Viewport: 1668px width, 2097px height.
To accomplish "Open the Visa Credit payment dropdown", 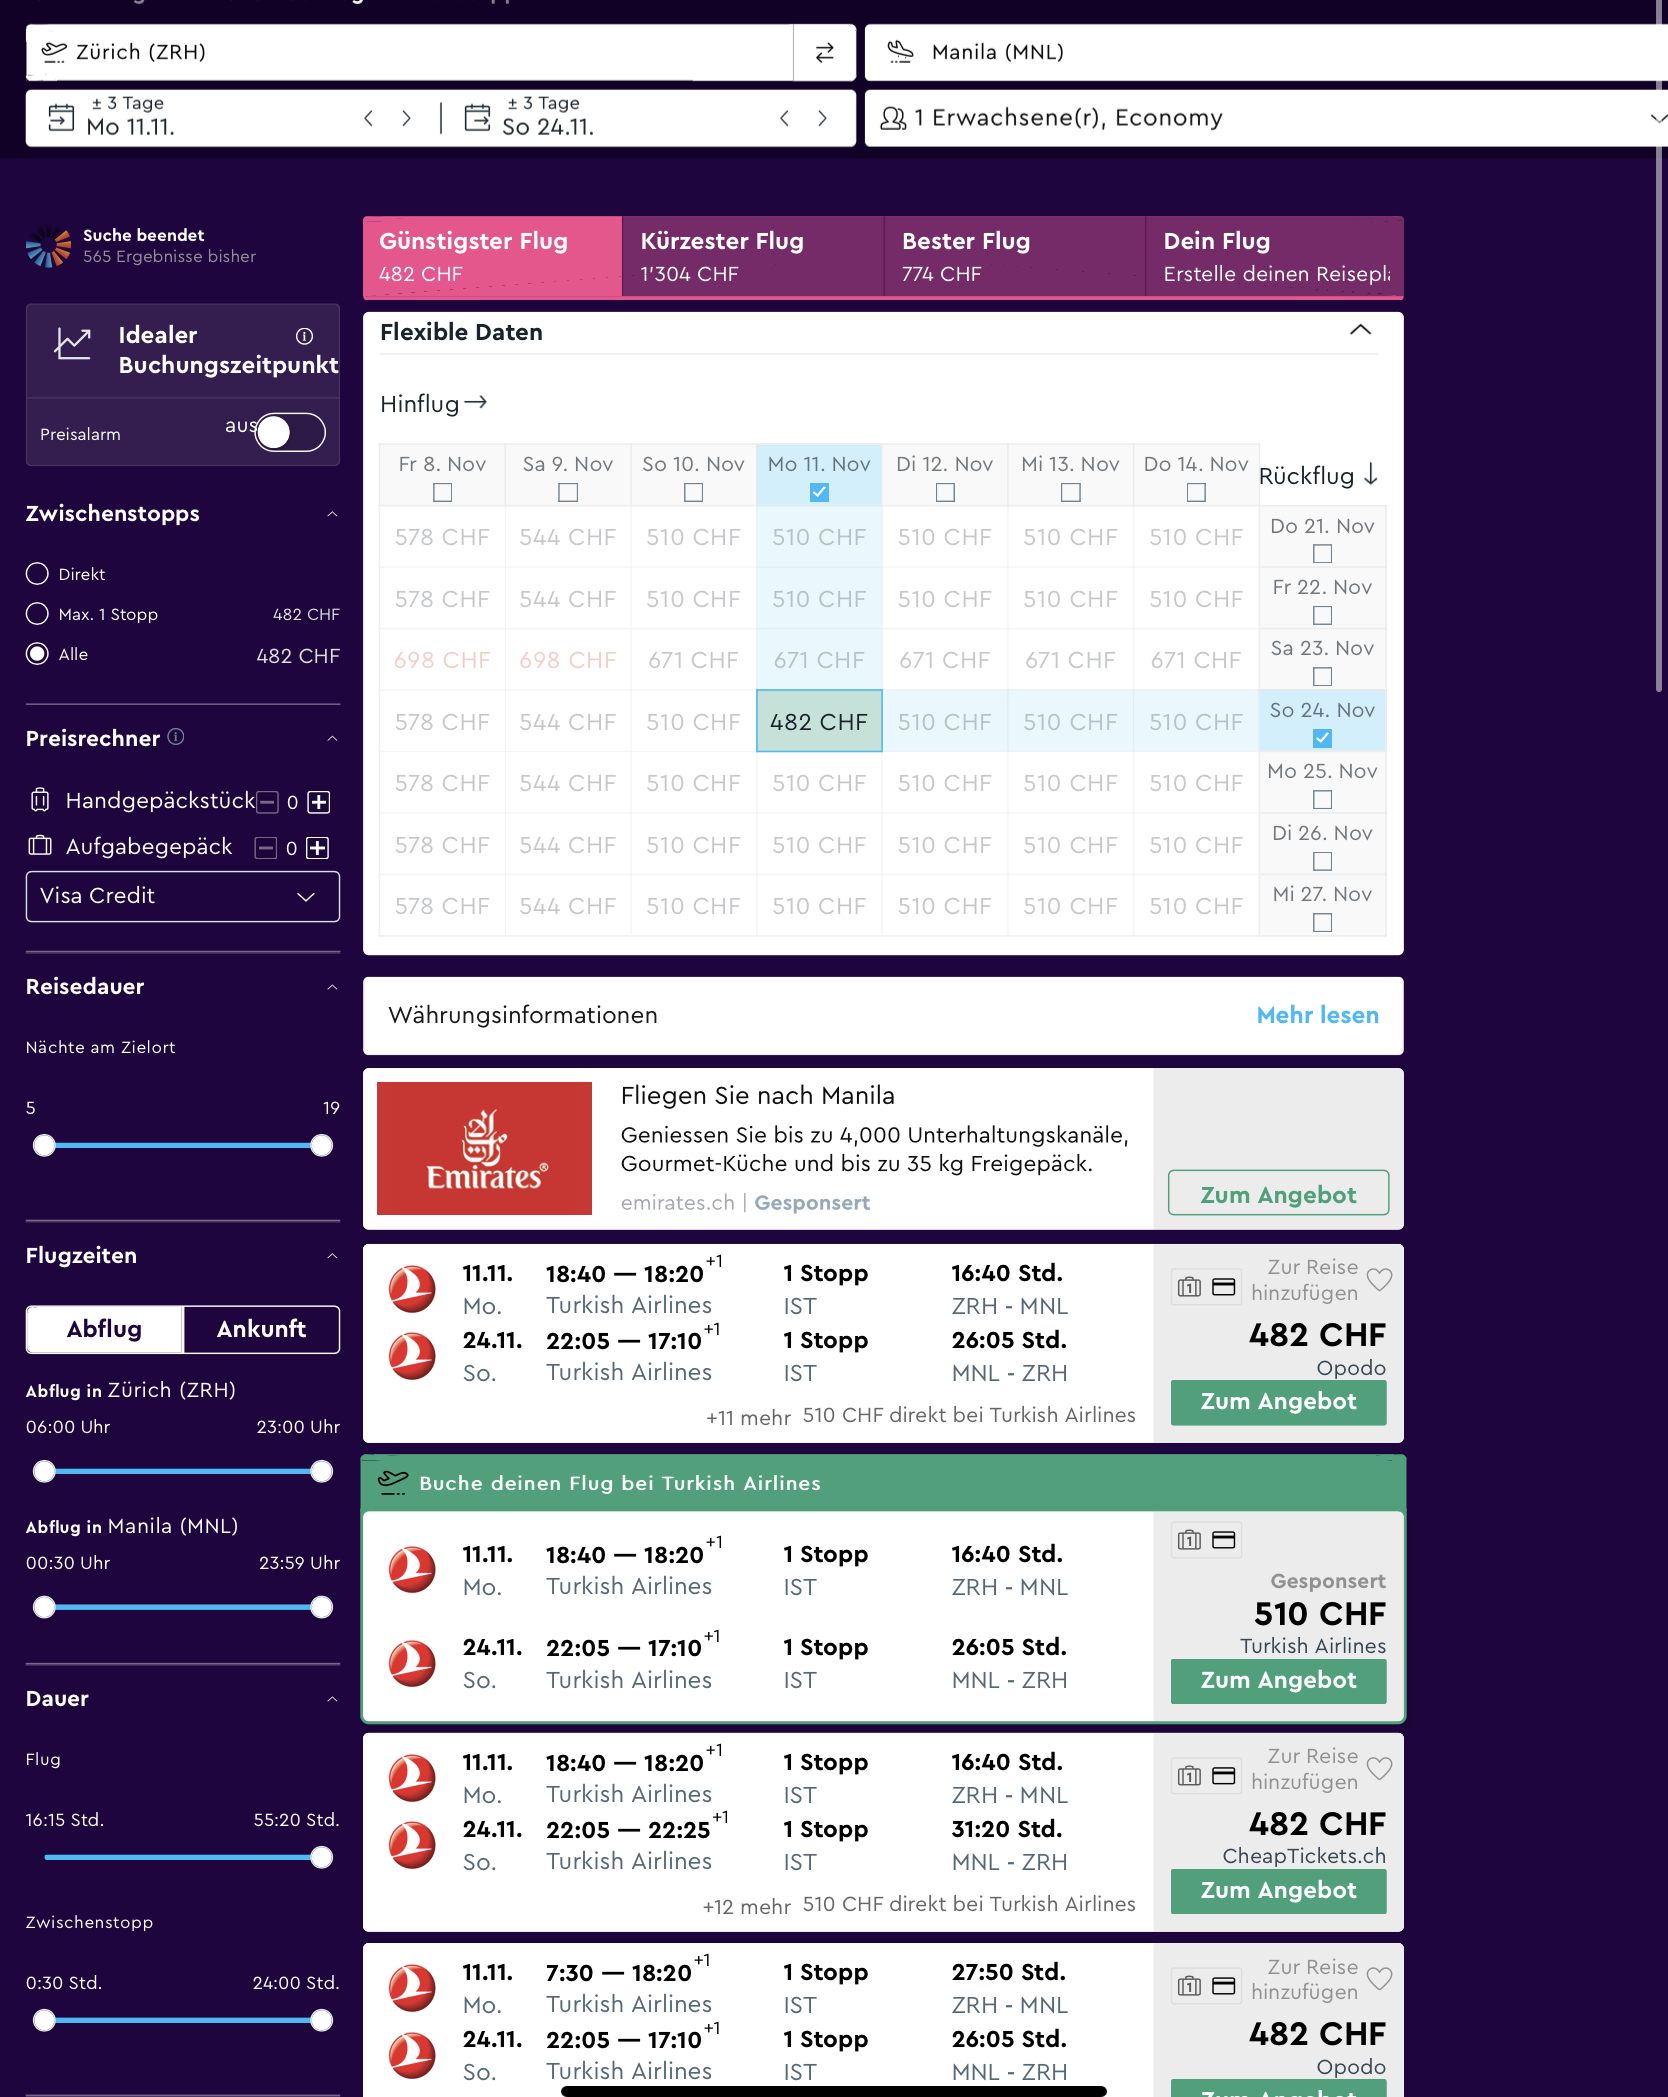I will pos(183,896).
